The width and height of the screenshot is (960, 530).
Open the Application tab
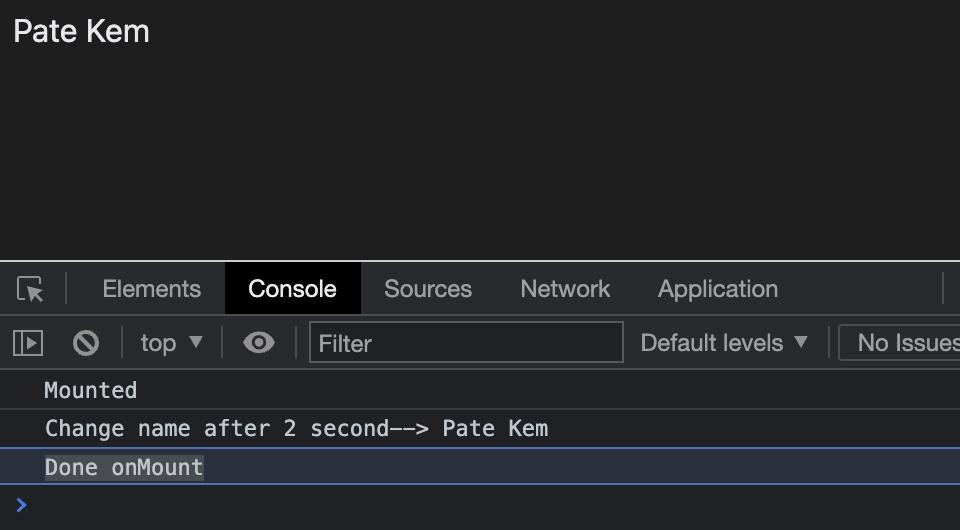point(717,289)
